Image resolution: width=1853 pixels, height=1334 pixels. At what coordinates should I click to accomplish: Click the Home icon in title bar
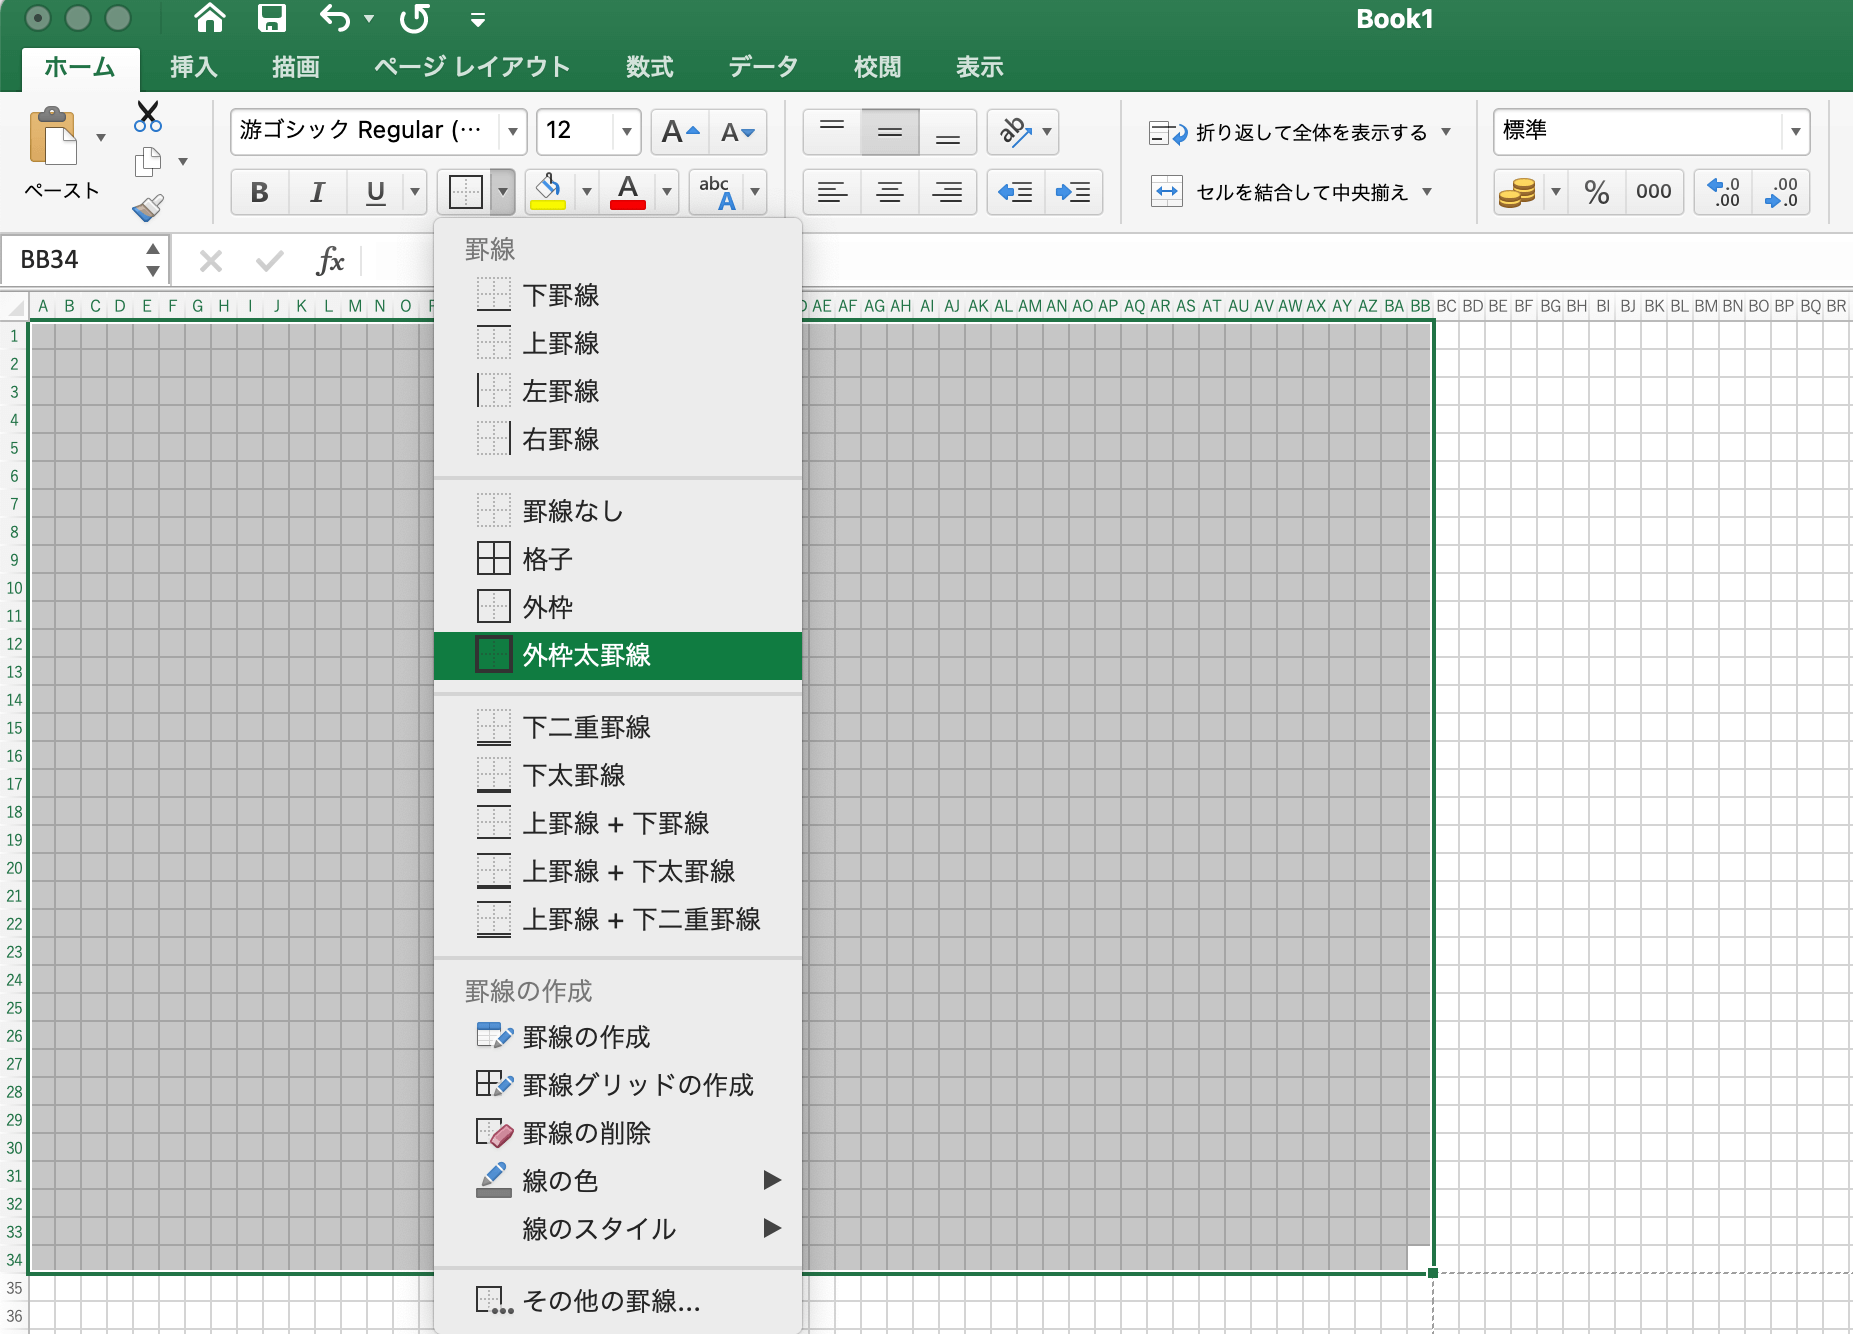point(209,18)
